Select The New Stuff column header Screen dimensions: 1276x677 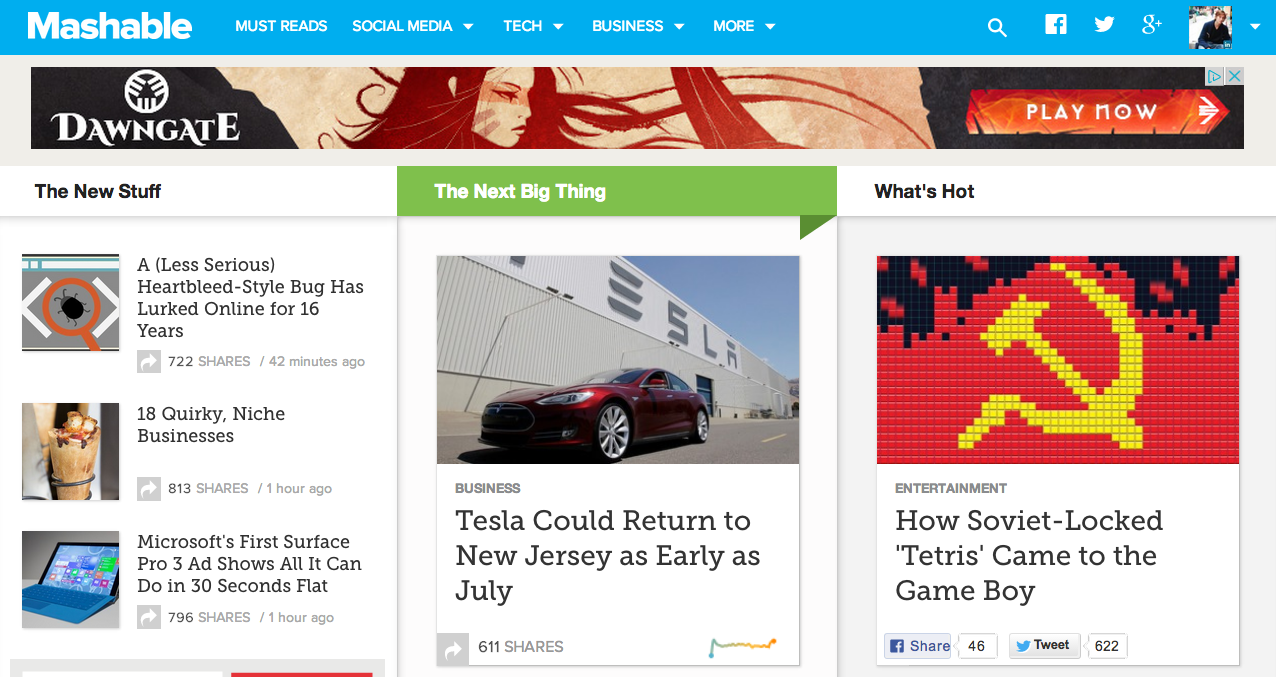(x=98, y=191)
